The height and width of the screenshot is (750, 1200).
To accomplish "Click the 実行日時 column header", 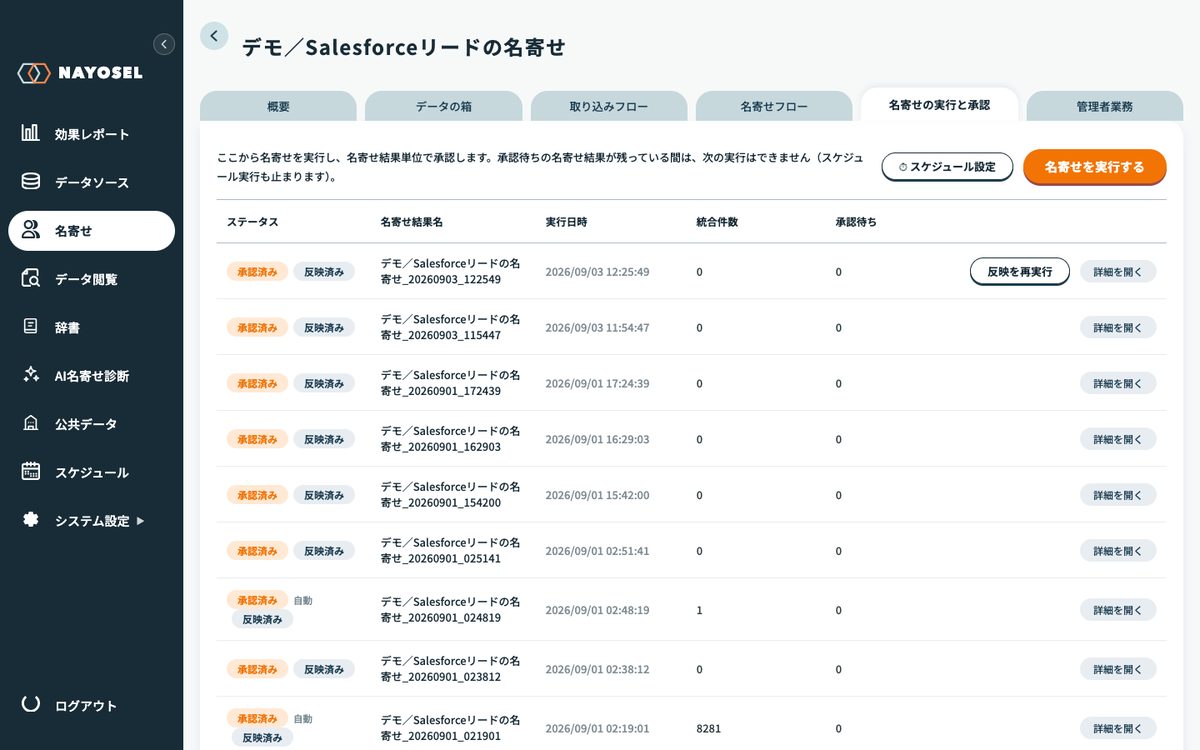I will [566, 222].
